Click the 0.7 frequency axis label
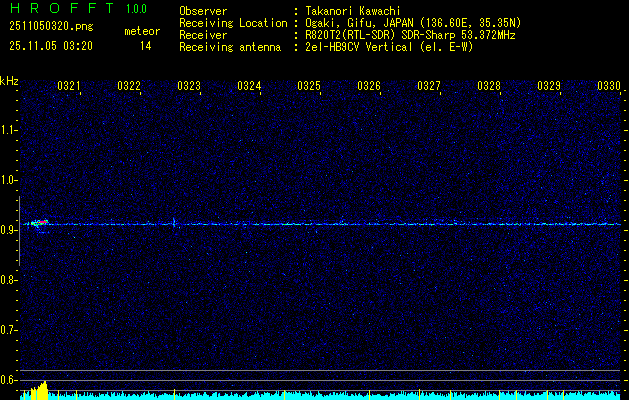The image size is (629, 400). coord(8,330)
